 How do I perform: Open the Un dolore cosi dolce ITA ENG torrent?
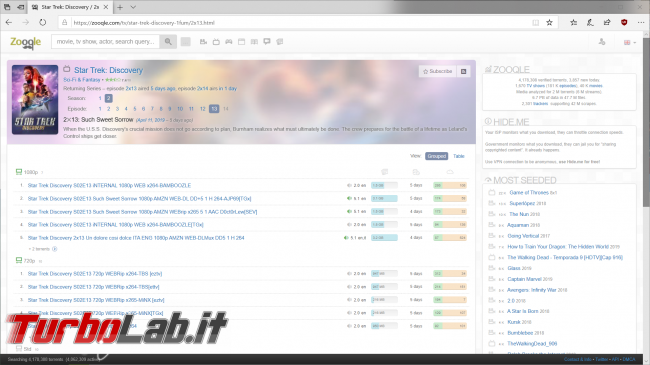pyautogui.click(x=136, y=238)
